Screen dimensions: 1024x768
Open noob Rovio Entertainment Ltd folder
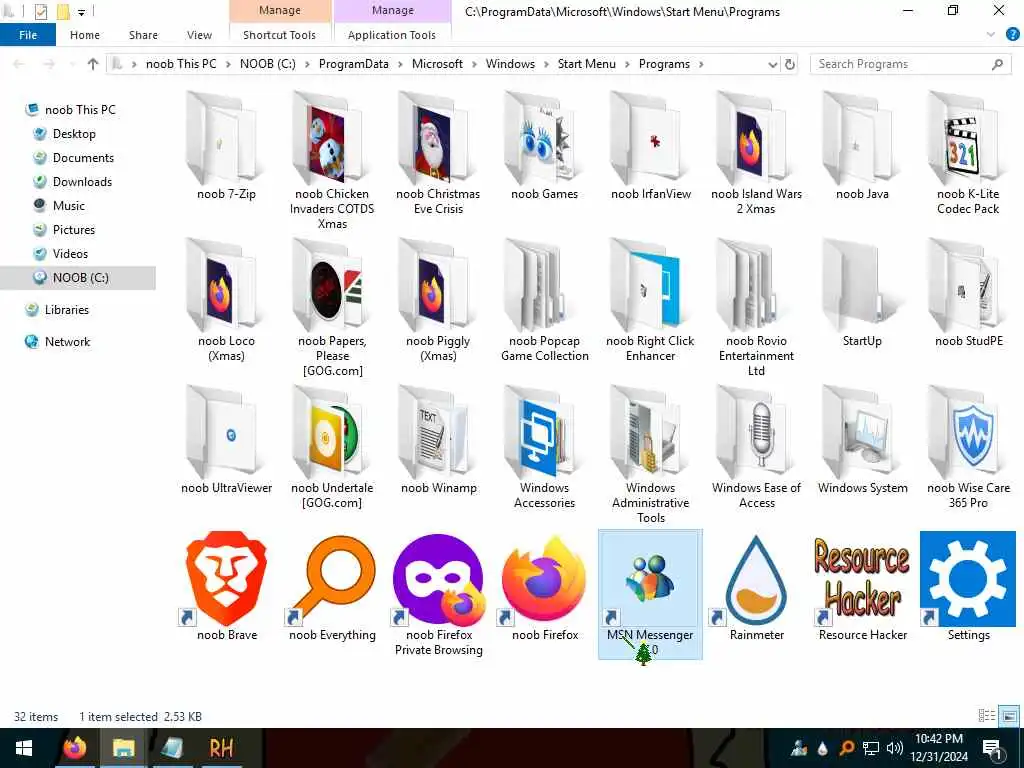tap(756, 307)
